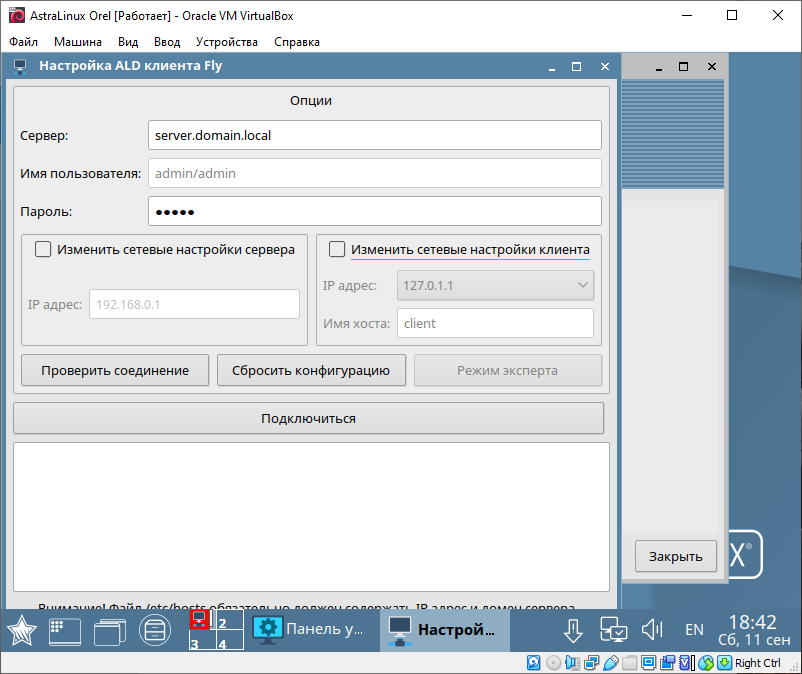Click Закрыть in the background window
The image size is (802, 674).
676,556
